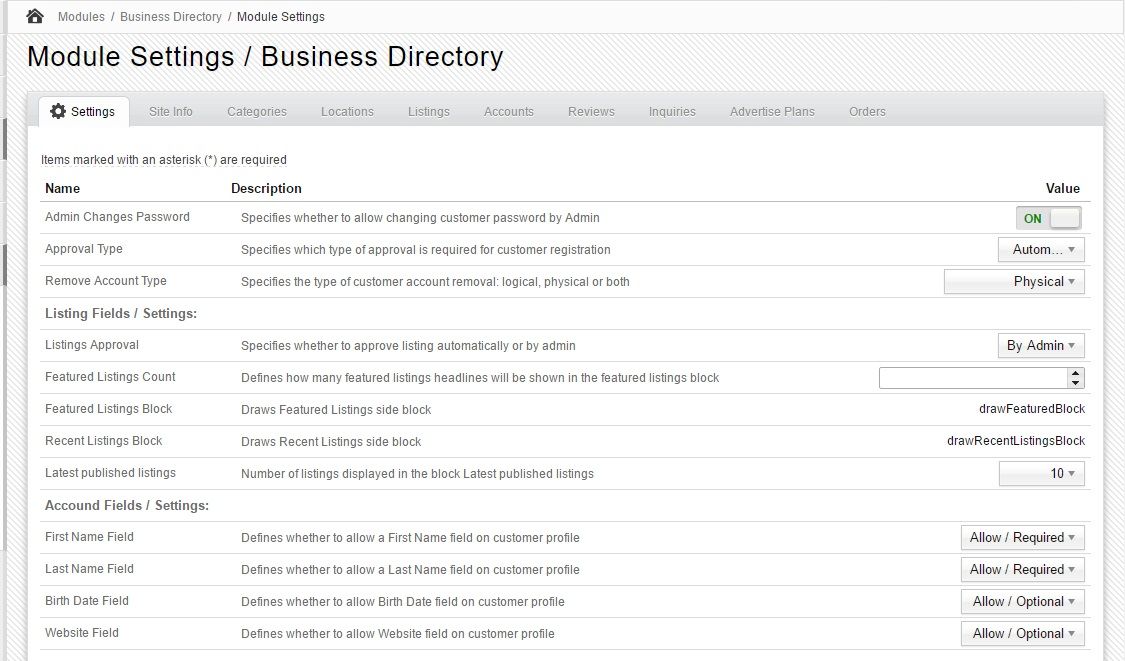Open the Website Field dropdown

tap(1022, 633)
